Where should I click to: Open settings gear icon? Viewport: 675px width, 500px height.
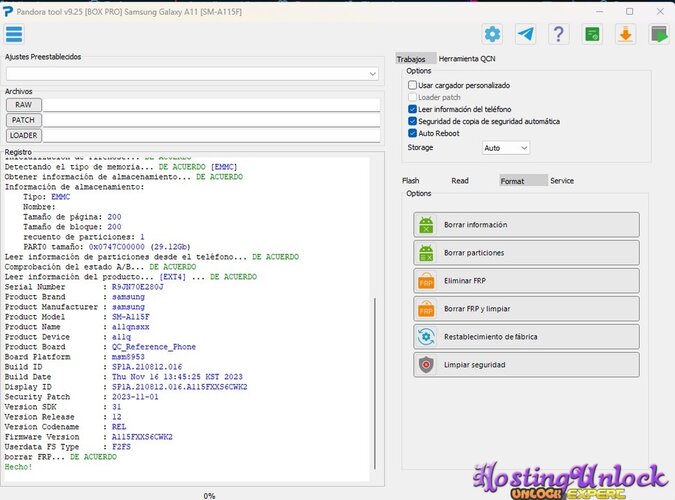pos(492,34)
